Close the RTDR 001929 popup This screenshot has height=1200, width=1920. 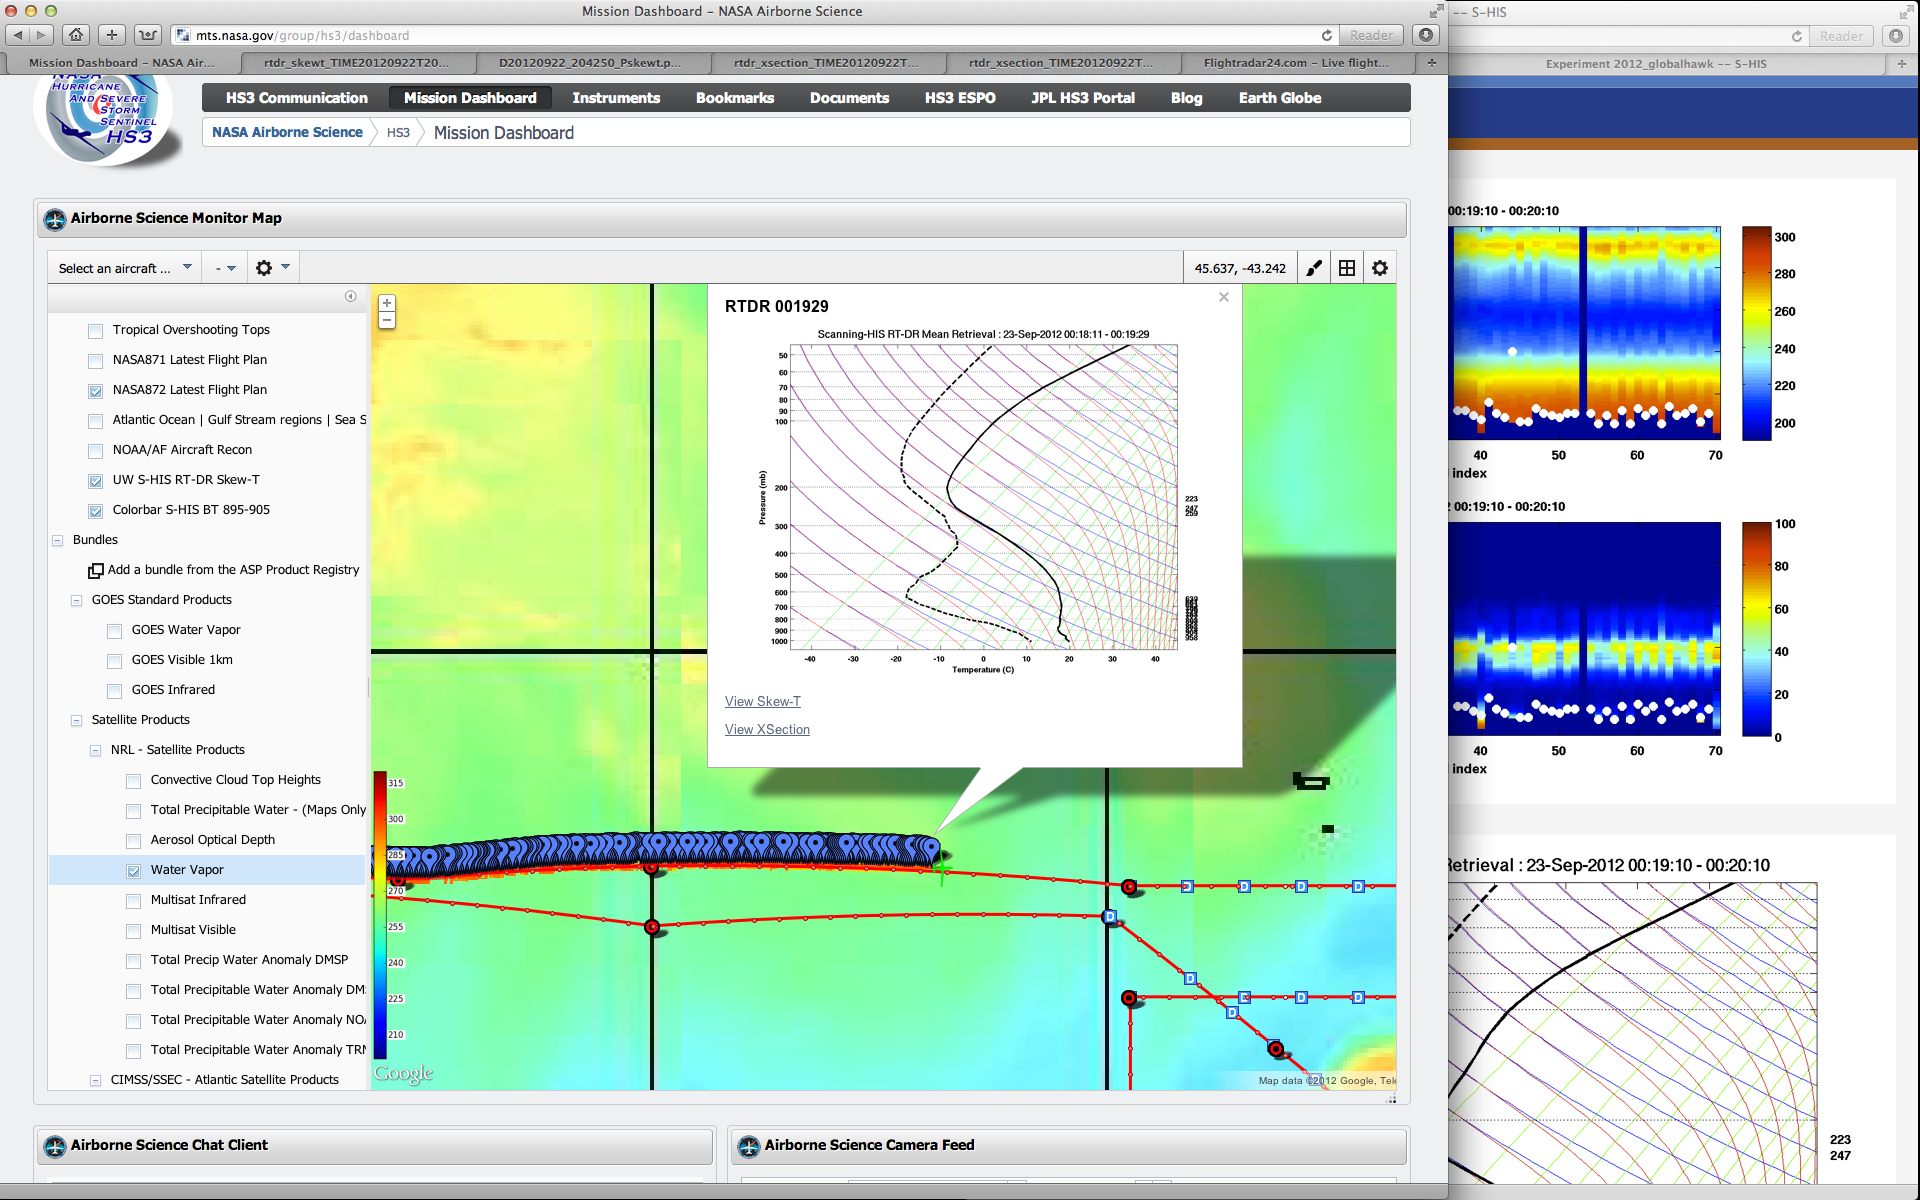(1223, 297)
